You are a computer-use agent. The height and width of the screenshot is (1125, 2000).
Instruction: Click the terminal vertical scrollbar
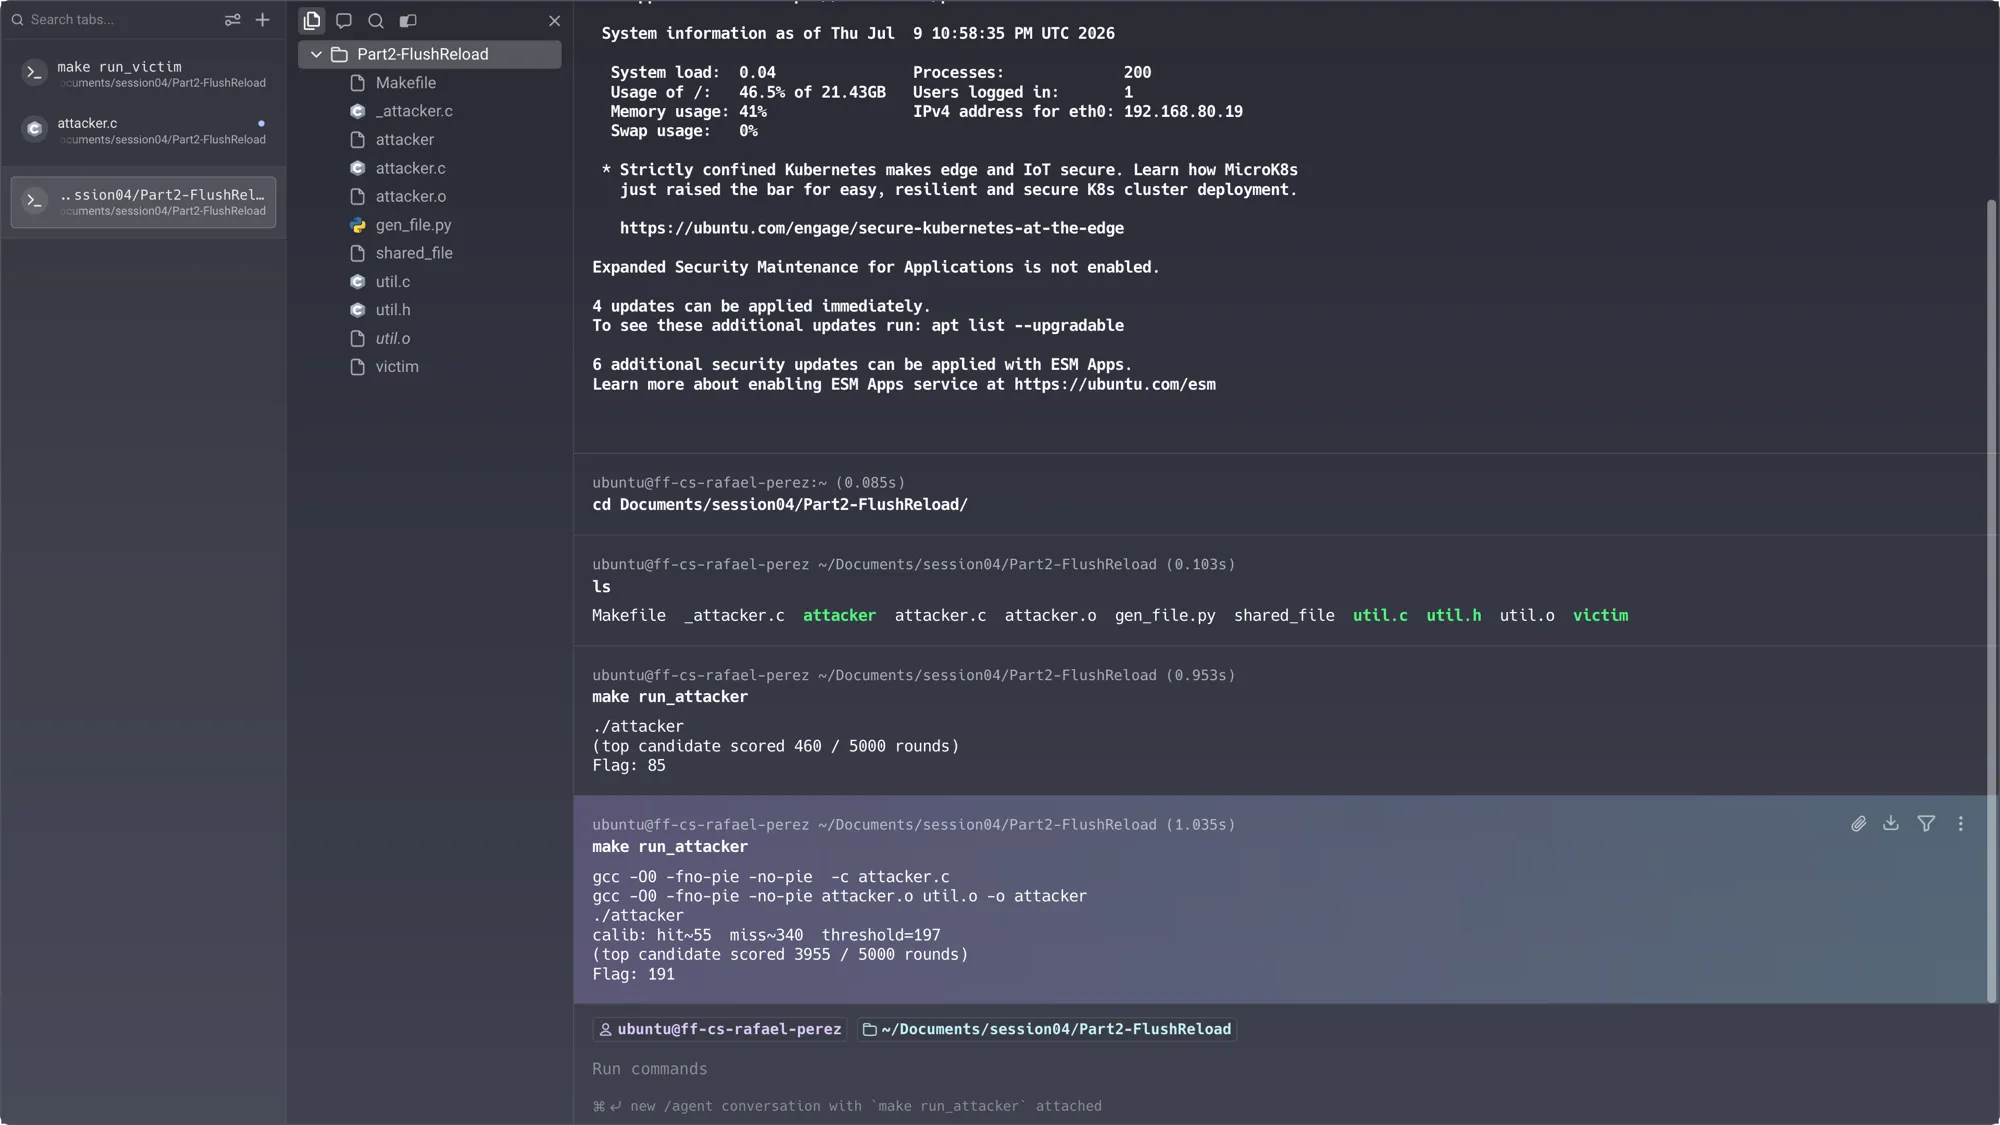(1991, 600)
